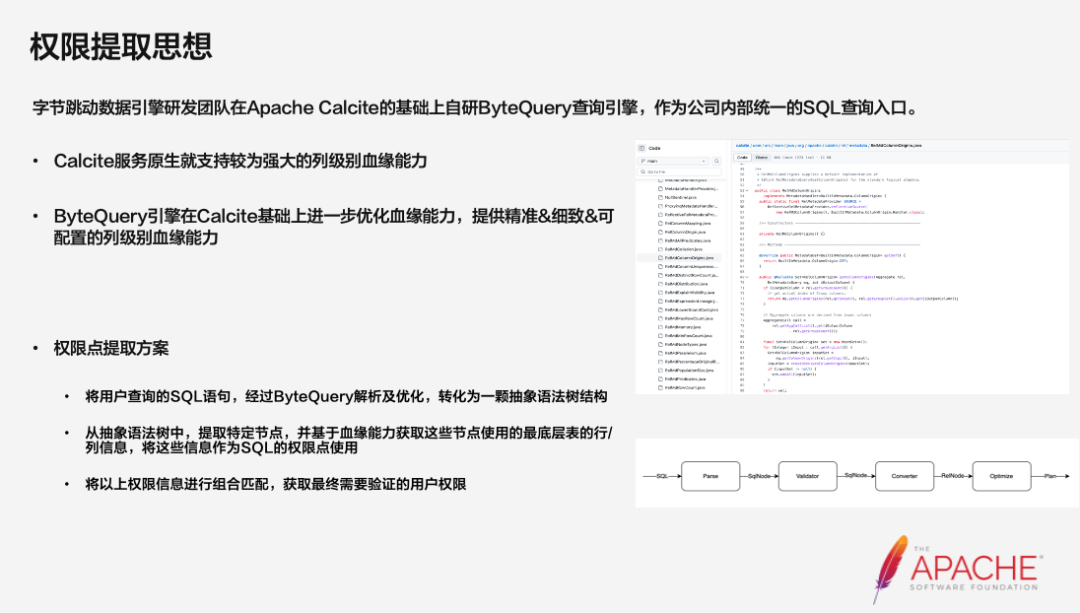Open RelMdExplainVisibility.java in file tree
1080x613 pixels.
tap(689, 293)
